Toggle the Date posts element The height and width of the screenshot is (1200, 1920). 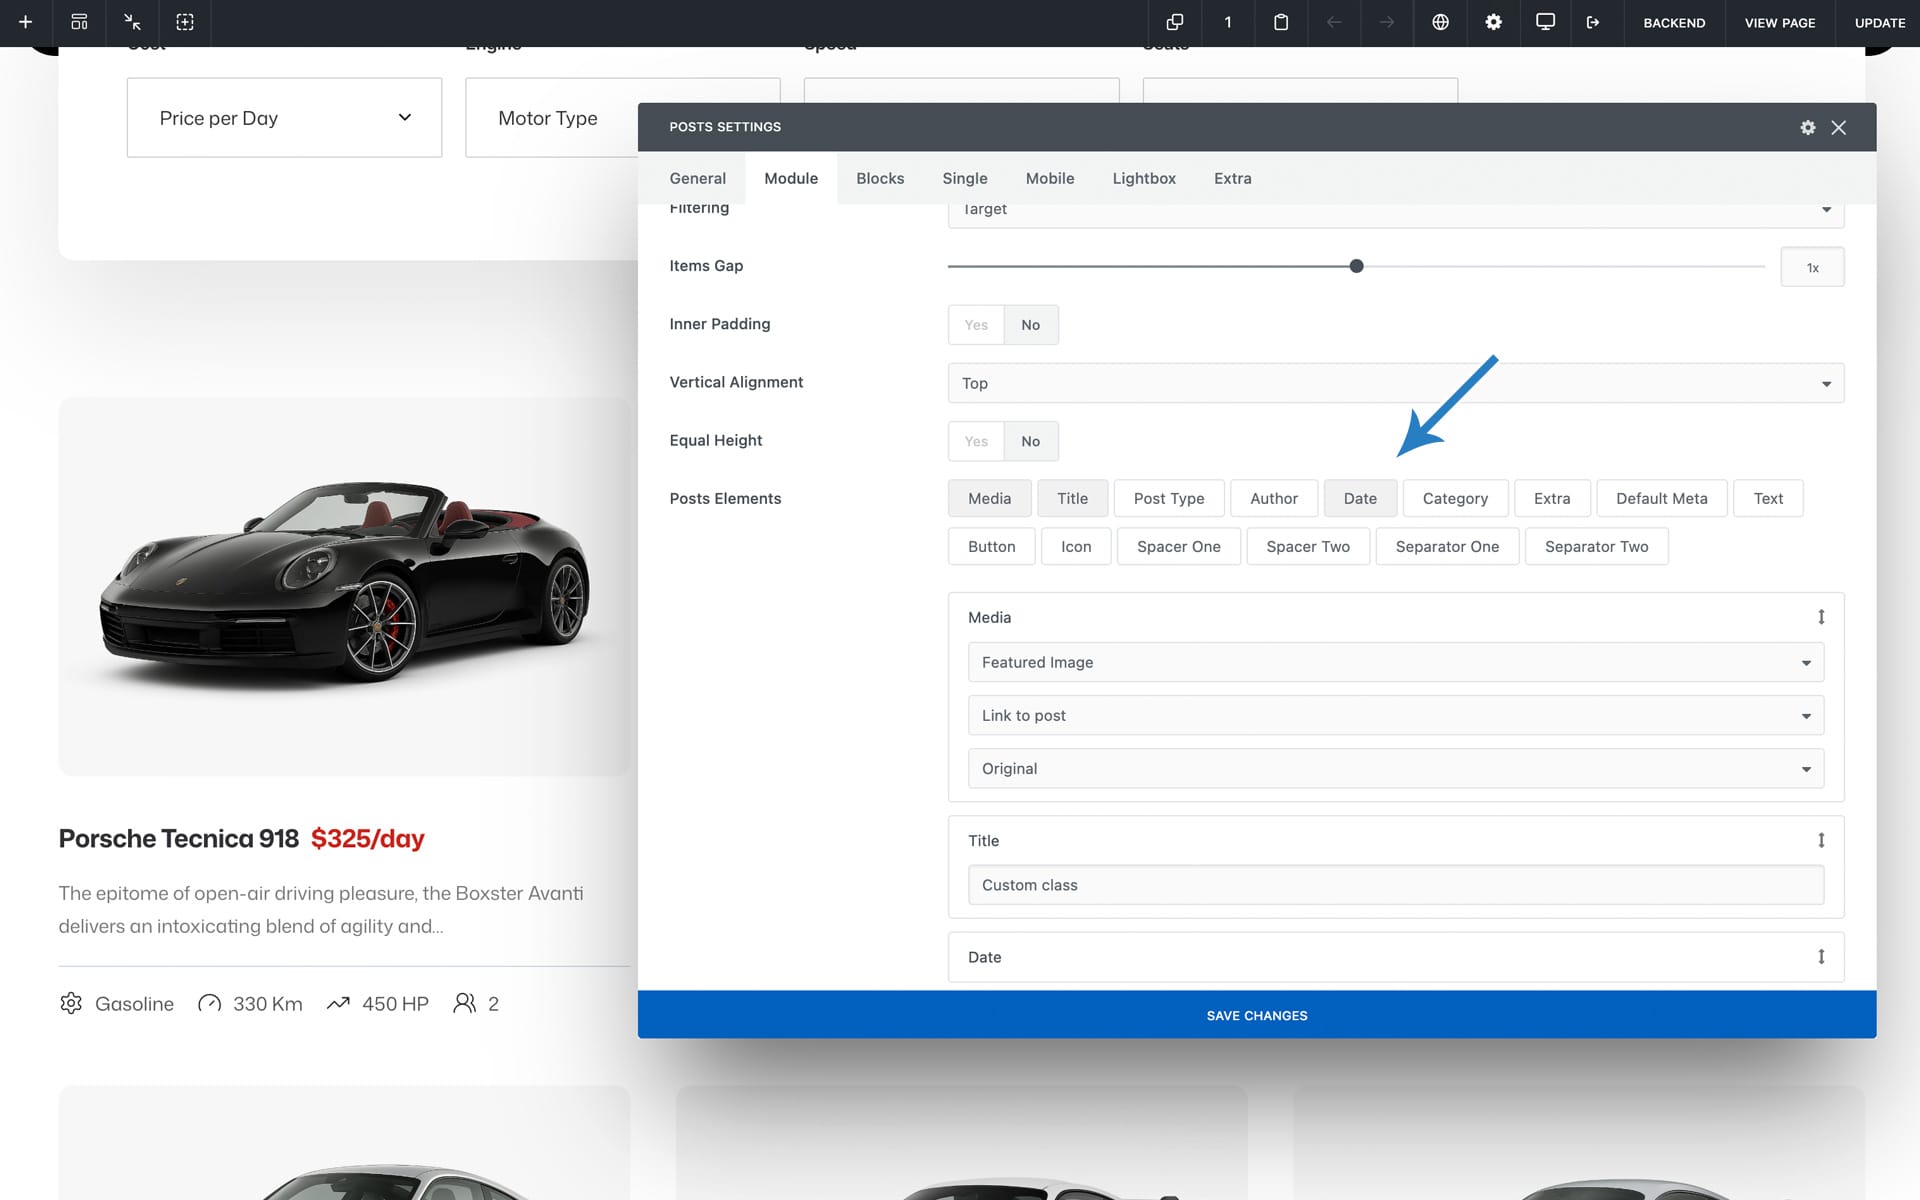click(1359, 498)
